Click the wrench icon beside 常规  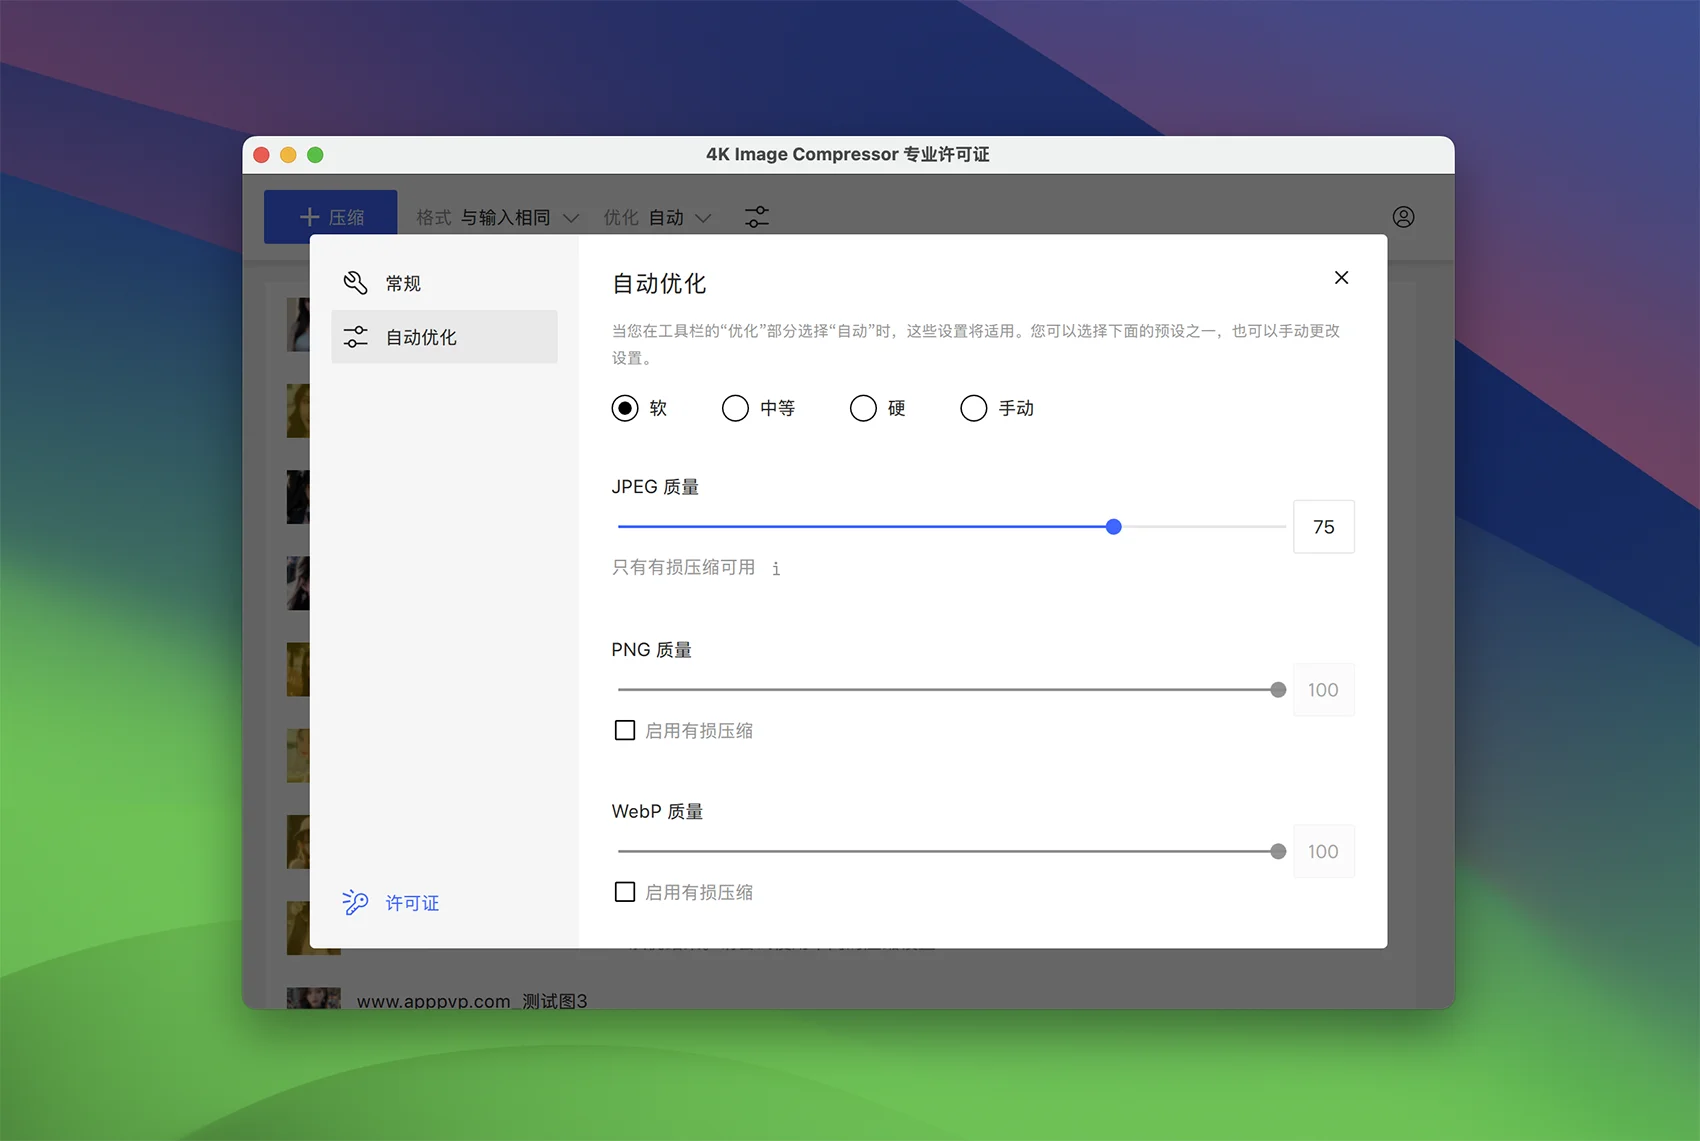(x=355, y=283)
